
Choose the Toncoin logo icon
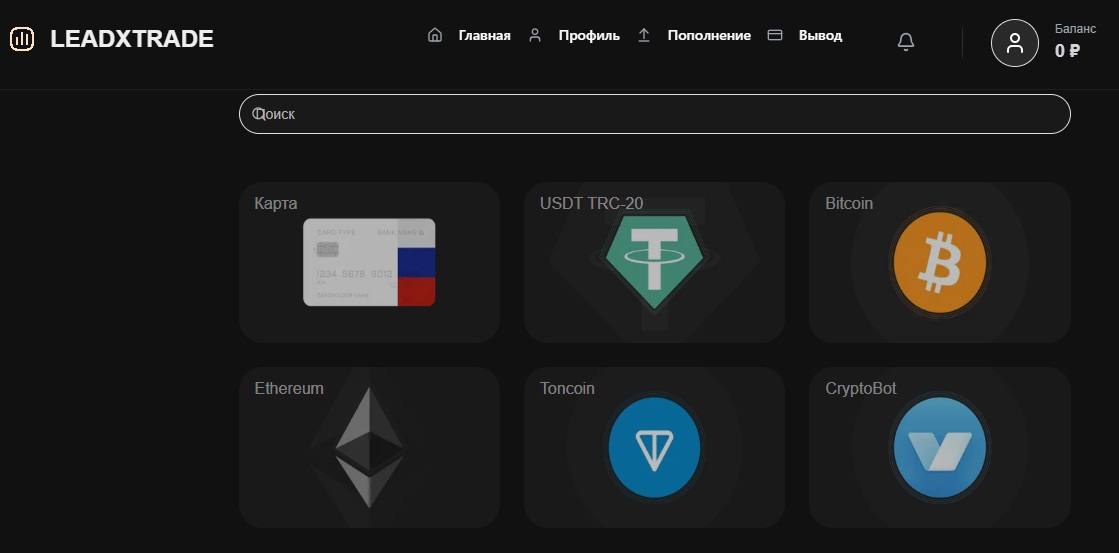[654, 447]
